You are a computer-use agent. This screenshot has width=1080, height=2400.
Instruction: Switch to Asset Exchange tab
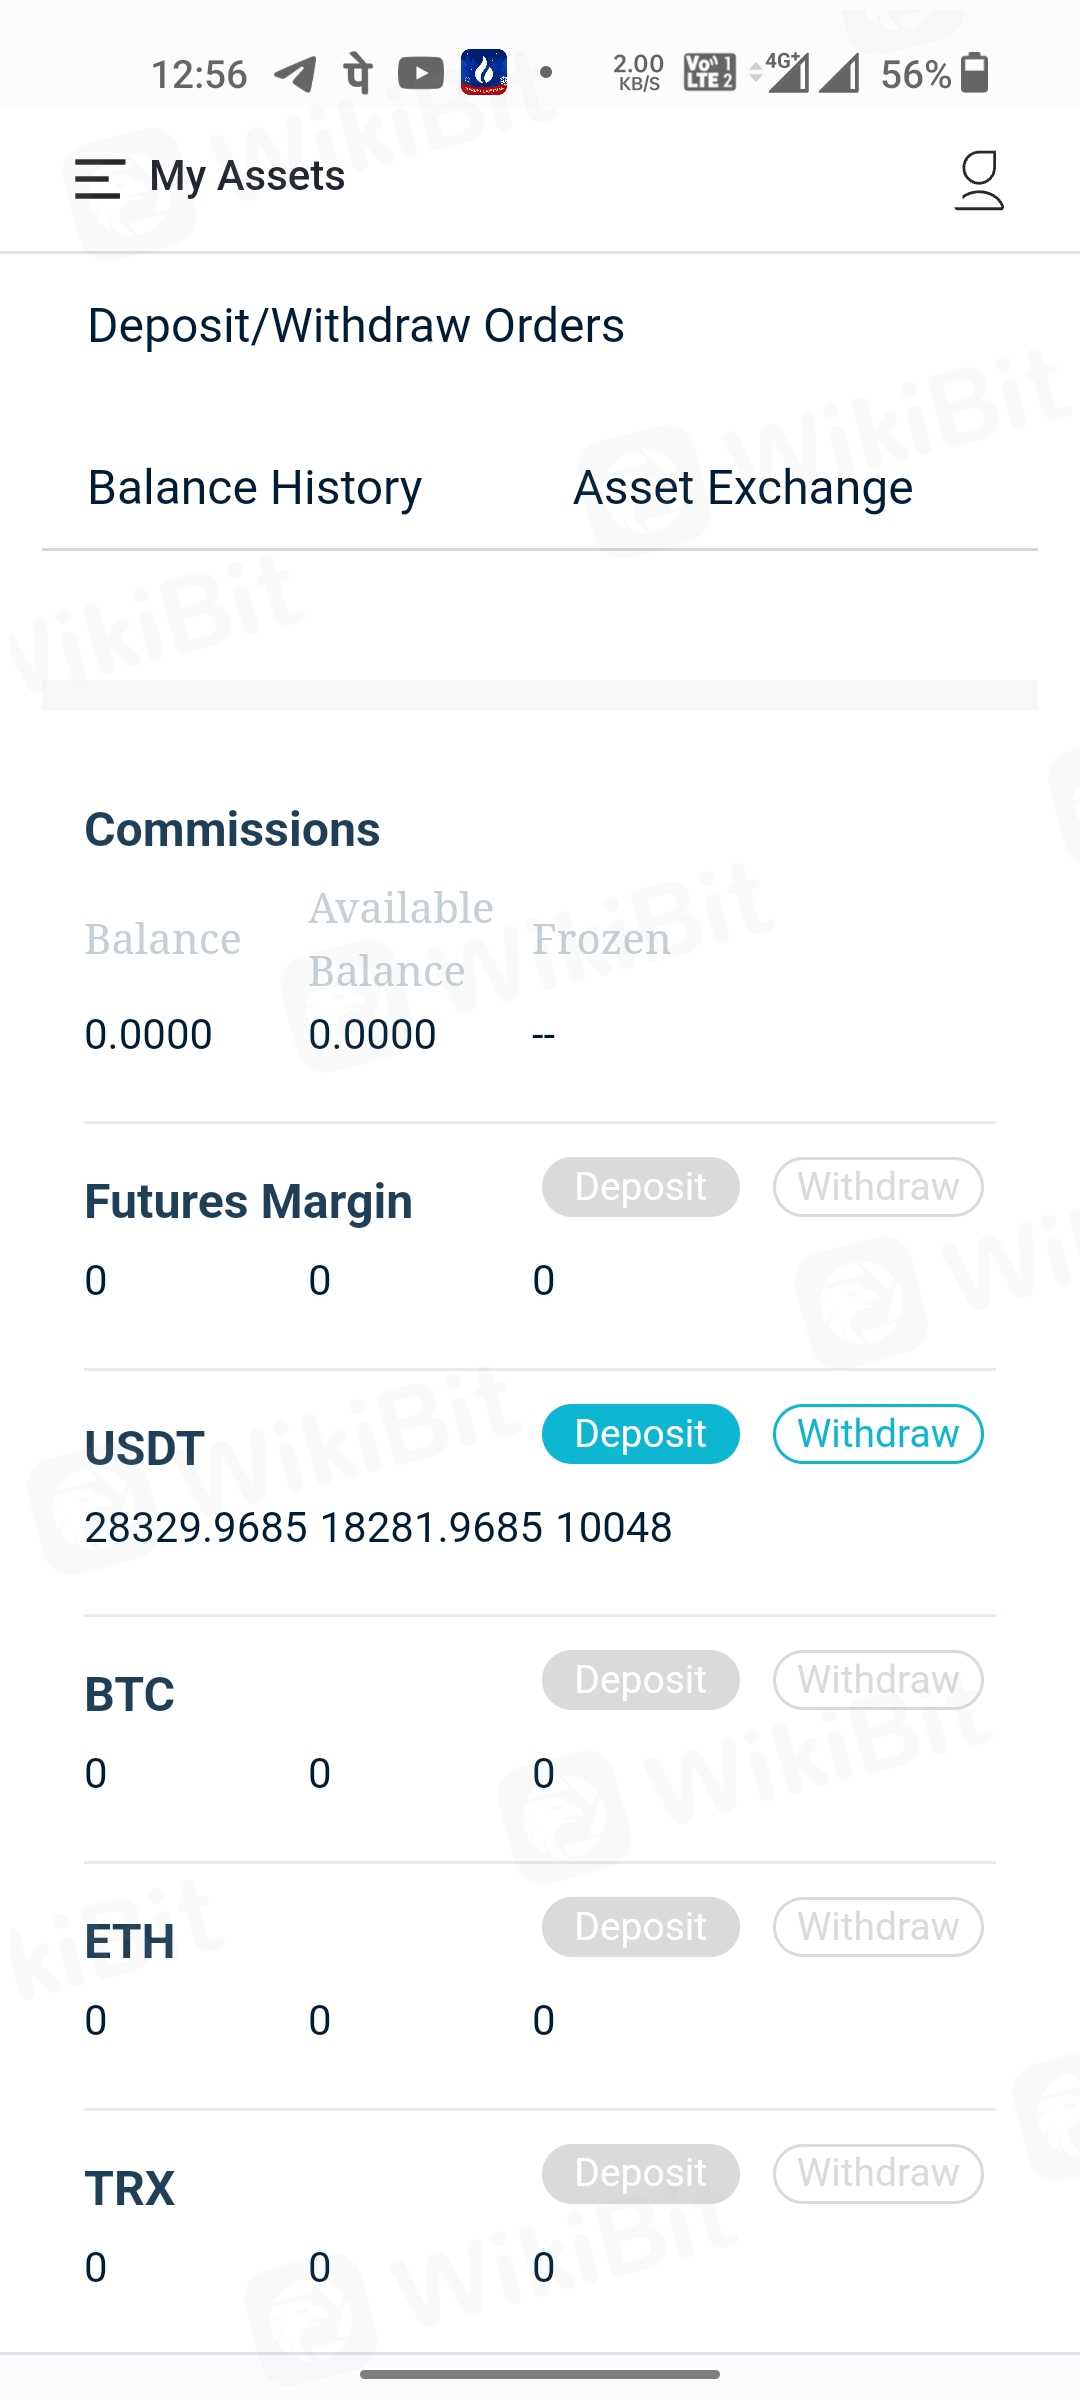(x=742, y=488)
